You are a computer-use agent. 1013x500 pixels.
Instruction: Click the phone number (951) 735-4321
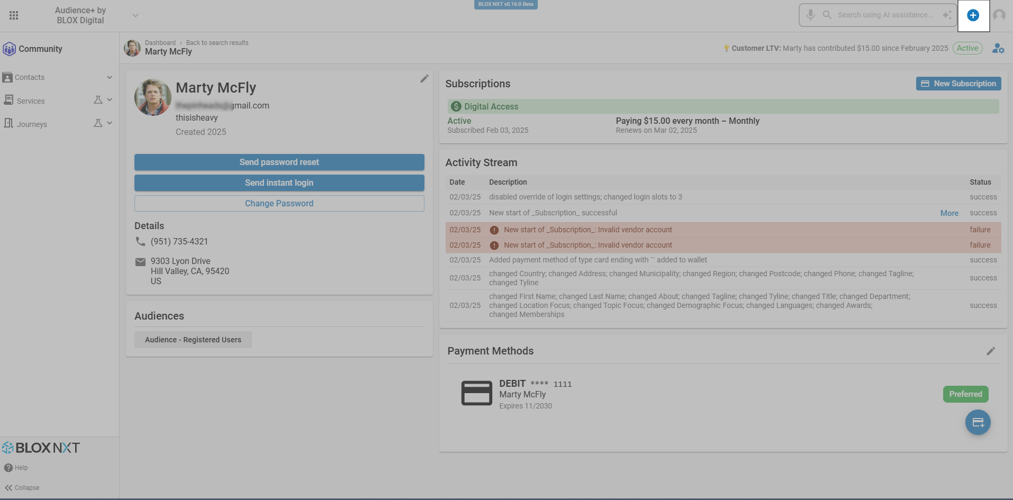tap(179, 242)
